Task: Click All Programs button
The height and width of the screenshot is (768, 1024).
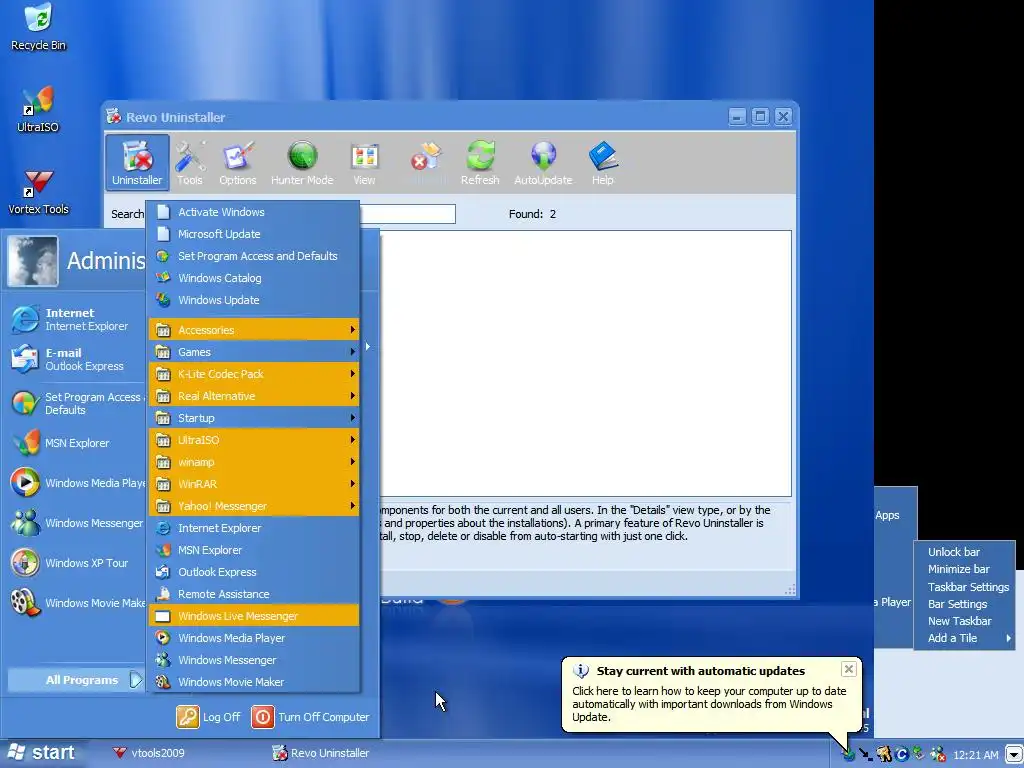Action: coord(75,680)
